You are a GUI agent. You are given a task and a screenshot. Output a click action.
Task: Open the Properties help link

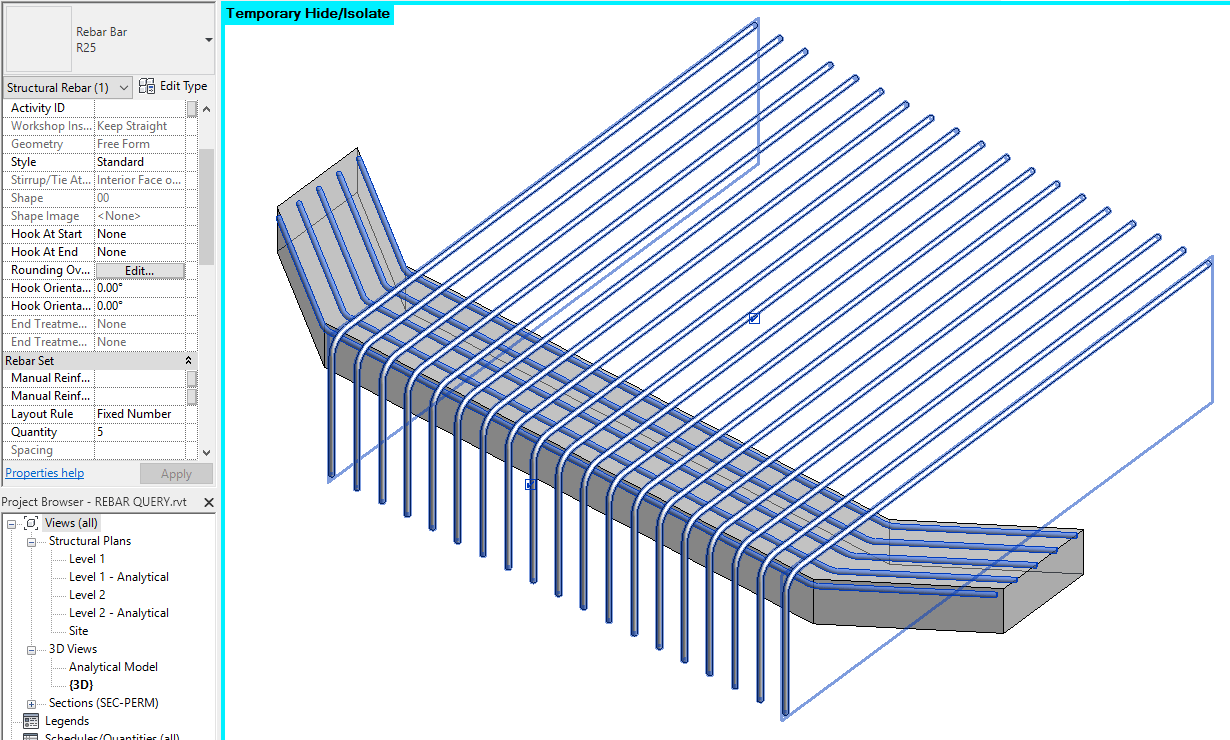tap(44, 472)
